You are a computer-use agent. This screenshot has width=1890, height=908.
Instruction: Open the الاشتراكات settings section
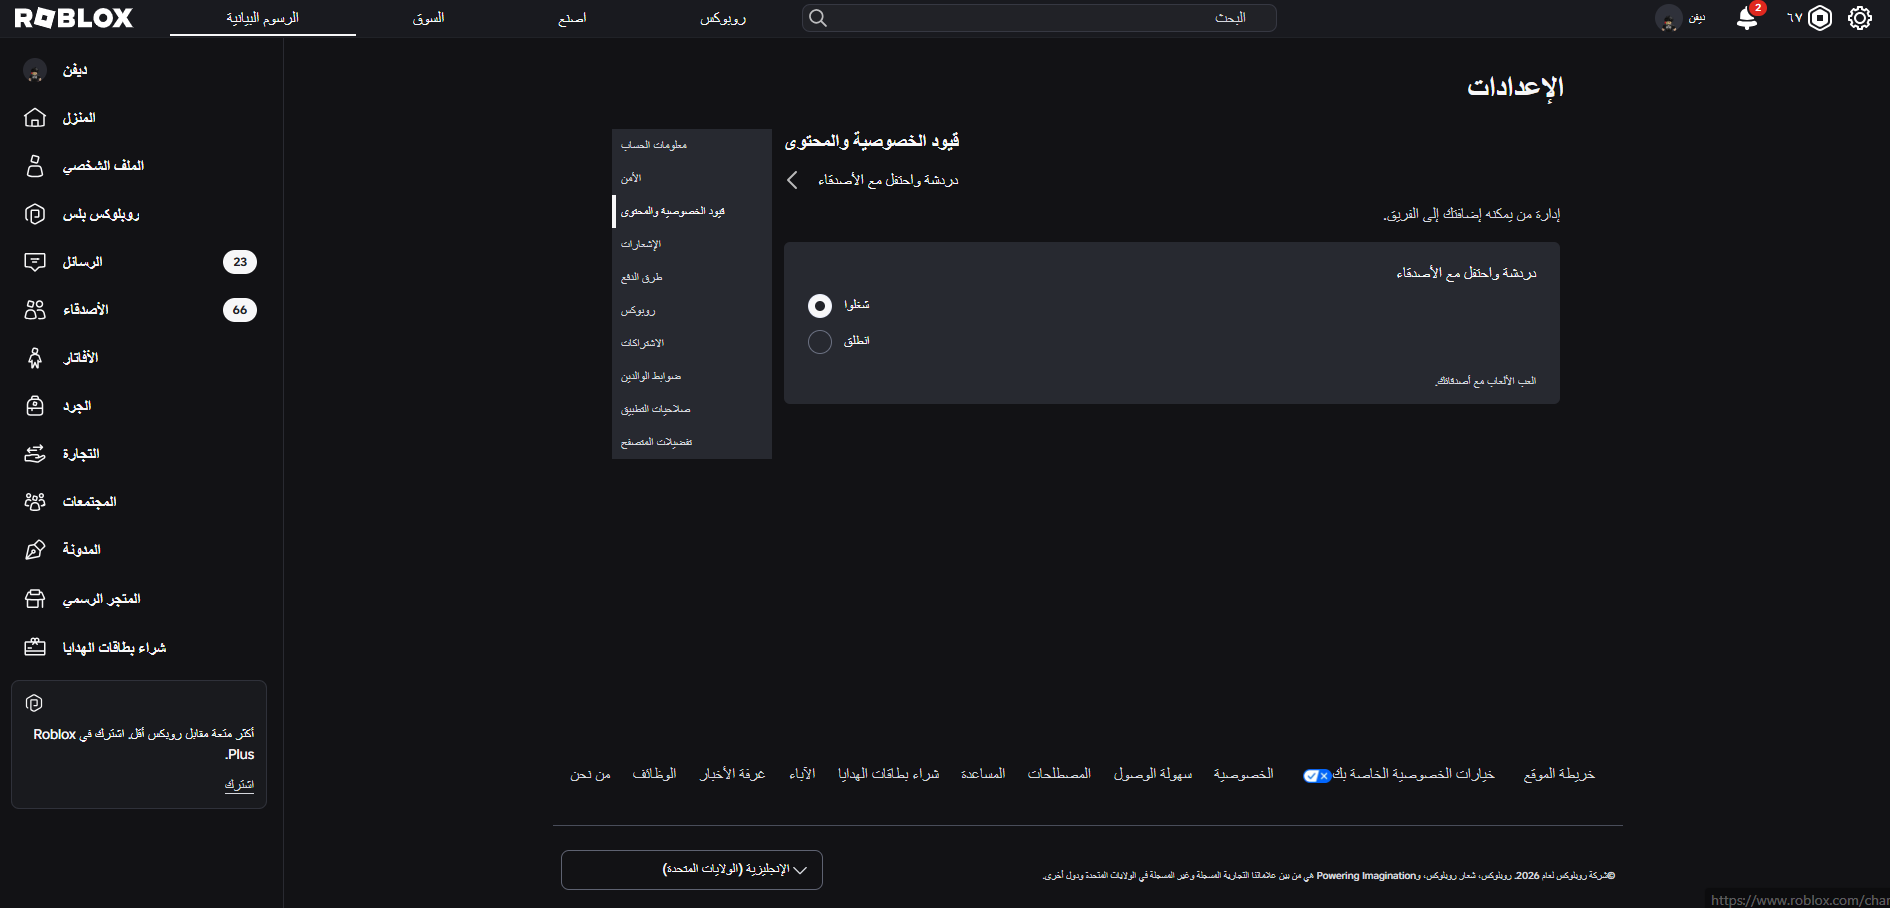pyautogui.click(x=692, y=343)
